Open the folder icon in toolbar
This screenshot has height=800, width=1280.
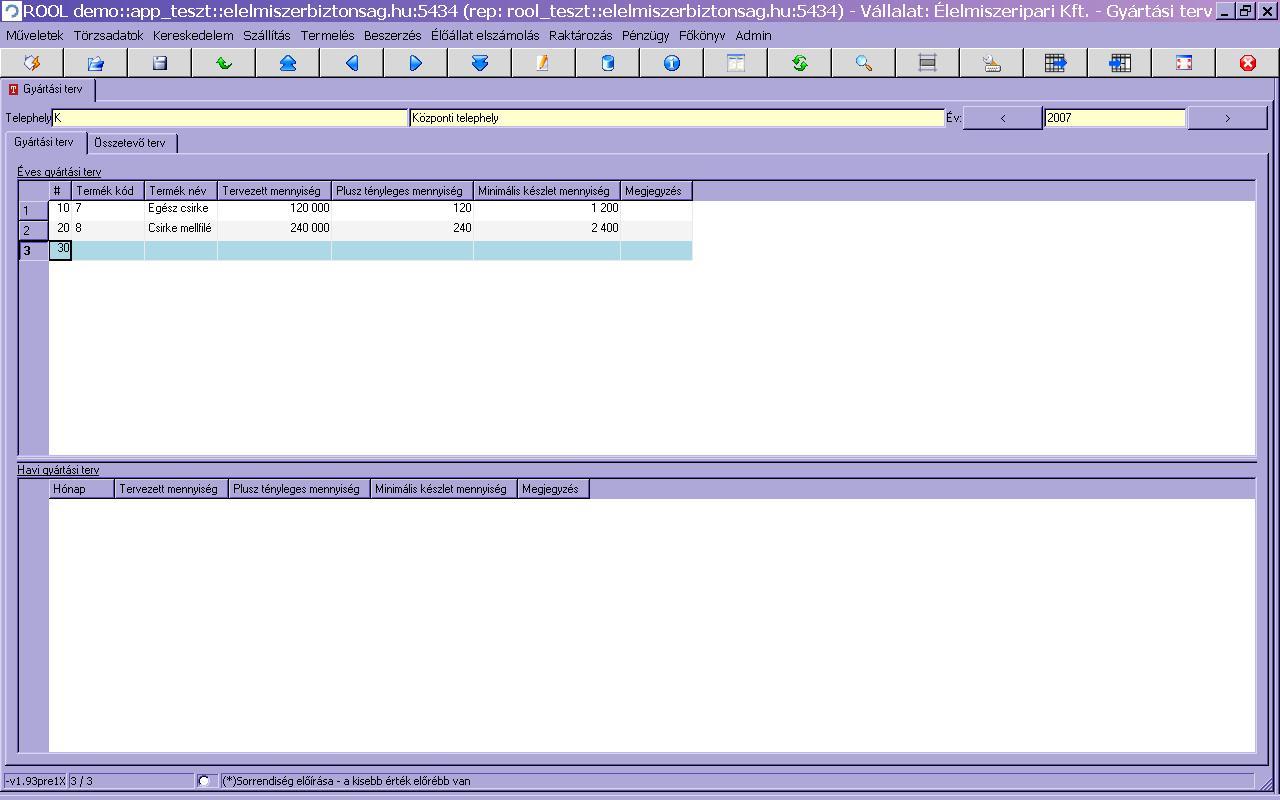(96, 63)
